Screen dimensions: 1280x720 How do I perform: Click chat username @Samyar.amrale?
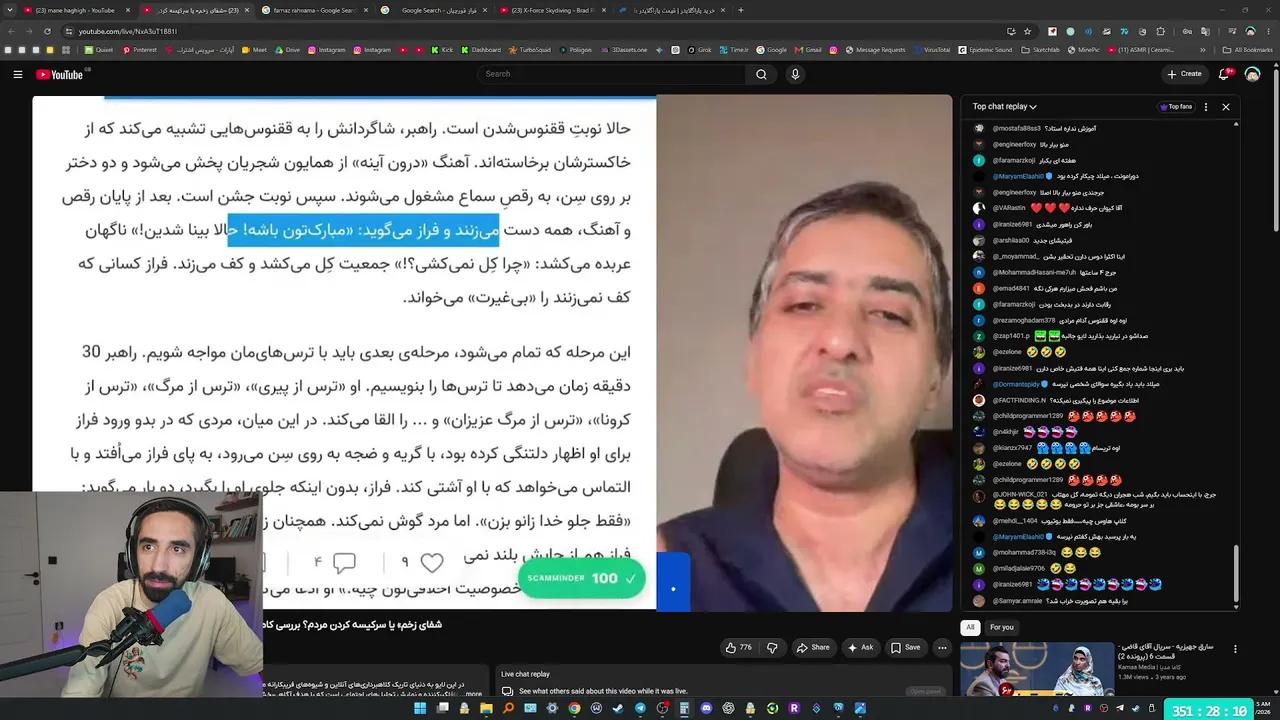click(x=1017, y=601)
